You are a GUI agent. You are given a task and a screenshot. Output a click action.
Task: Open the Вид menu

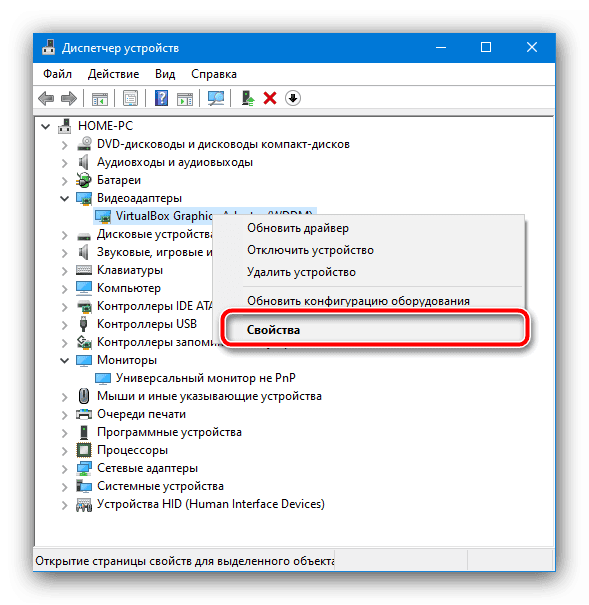[x=165, y=74]
